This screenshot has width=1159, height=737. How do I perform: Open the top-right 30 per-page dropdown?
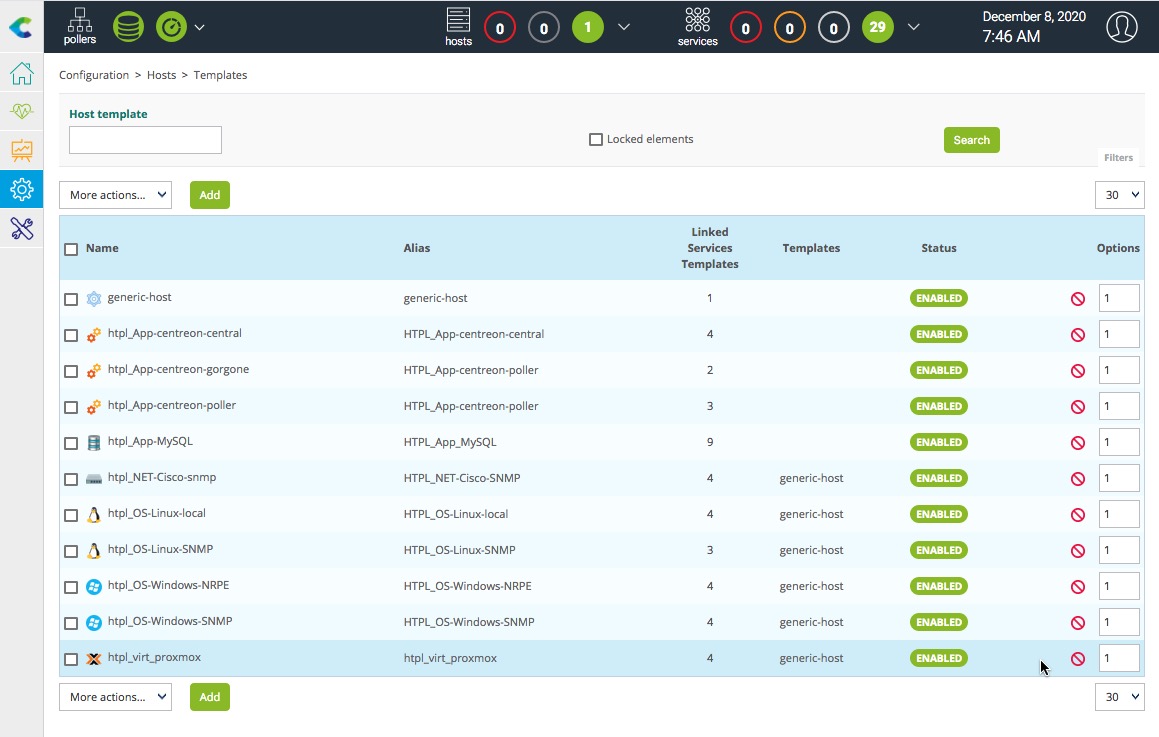tap(1119, 195)
